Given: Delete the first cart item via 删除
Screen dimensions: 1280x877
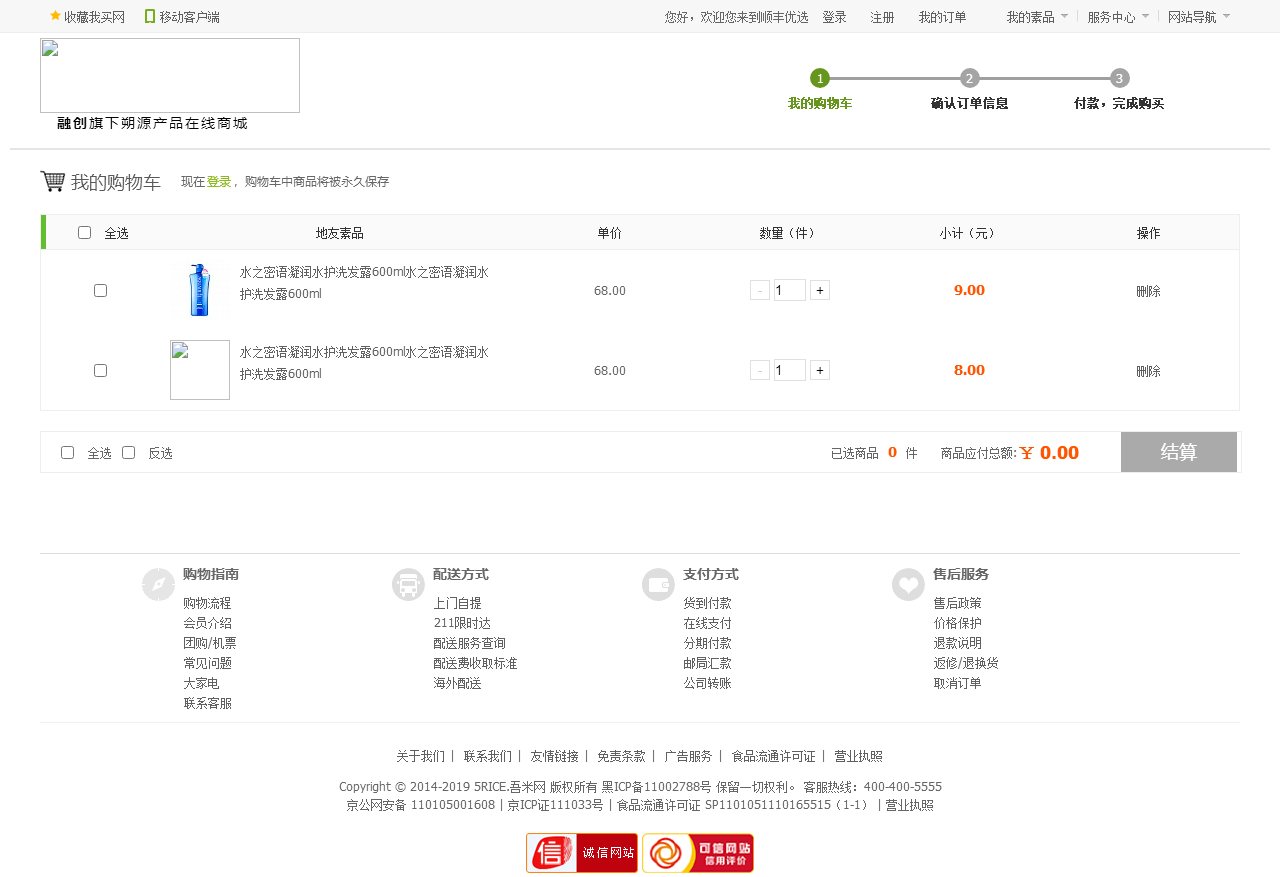Looking at the screenshot, I should (x=1148, y=291).
